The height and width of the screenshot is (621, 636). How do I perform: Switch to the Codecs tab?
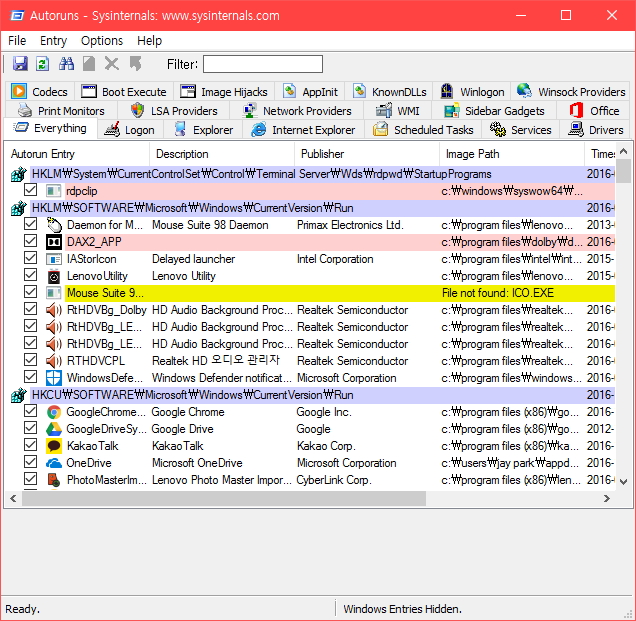point(40,92)
